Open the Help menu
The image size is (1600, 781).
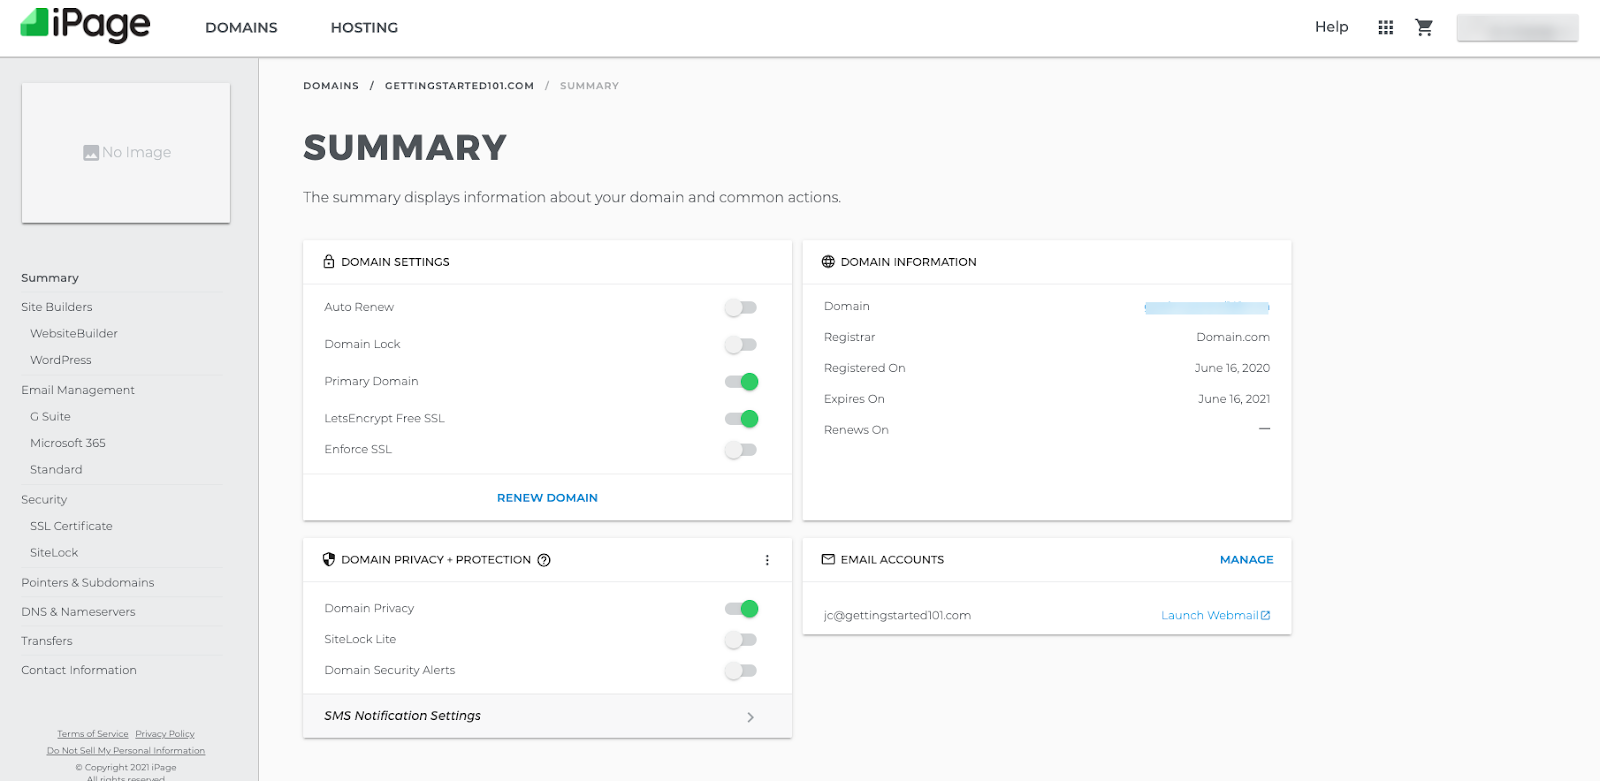1331,27
